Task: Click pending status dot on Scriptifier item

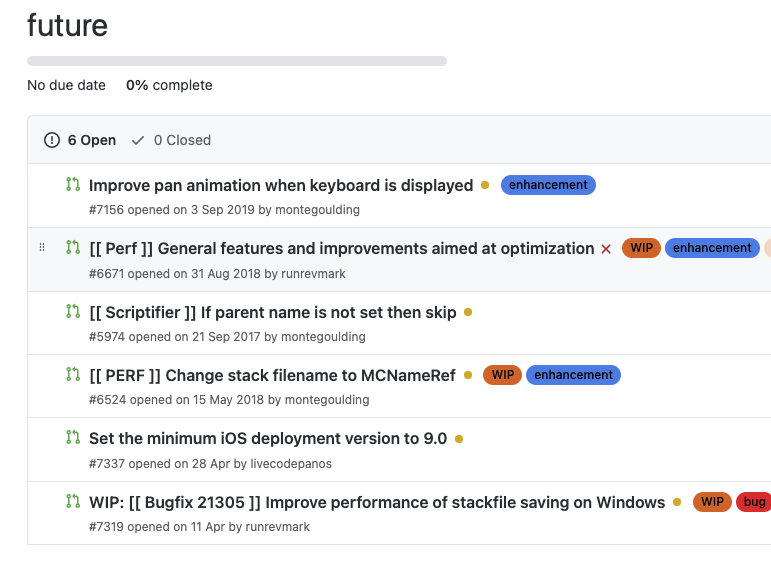Action: tap(468, 312)
